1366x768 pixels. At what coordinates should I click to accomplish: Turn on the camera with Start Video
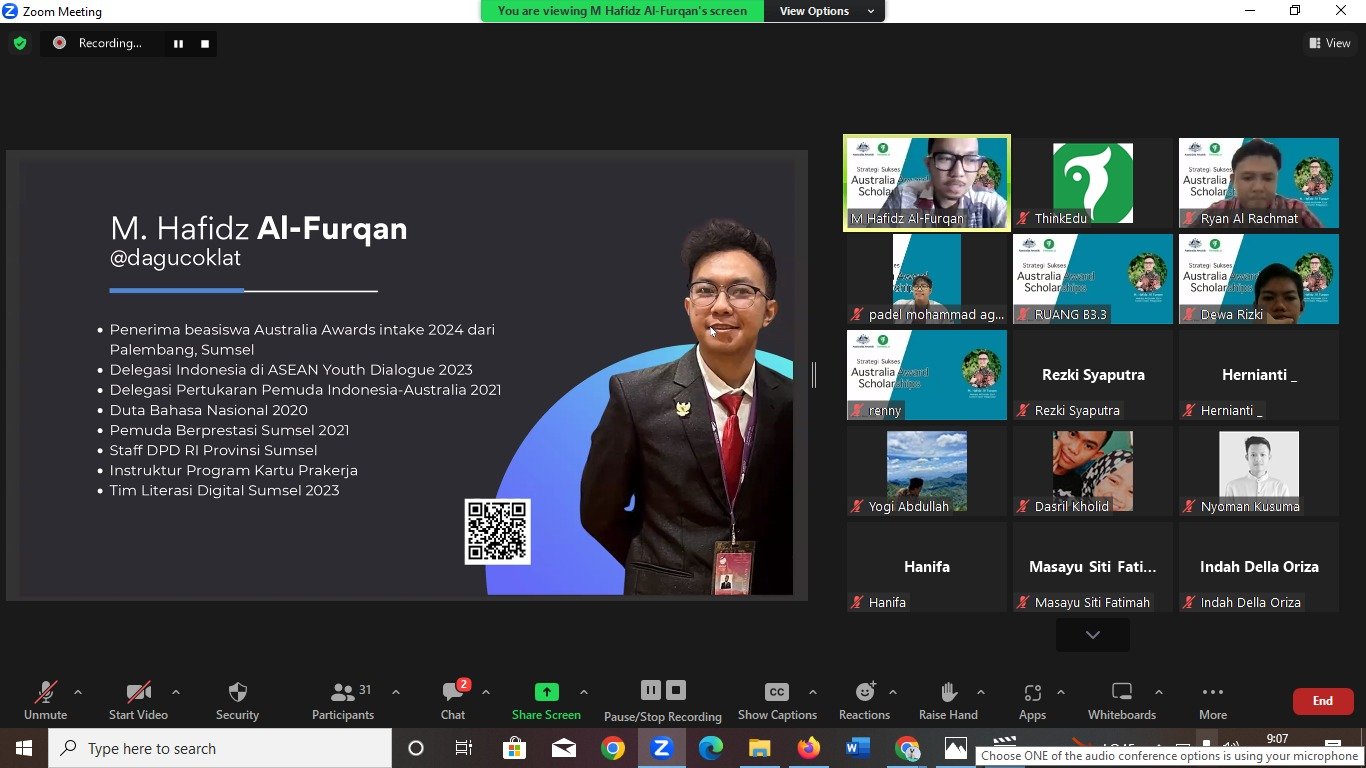point(138,693)
